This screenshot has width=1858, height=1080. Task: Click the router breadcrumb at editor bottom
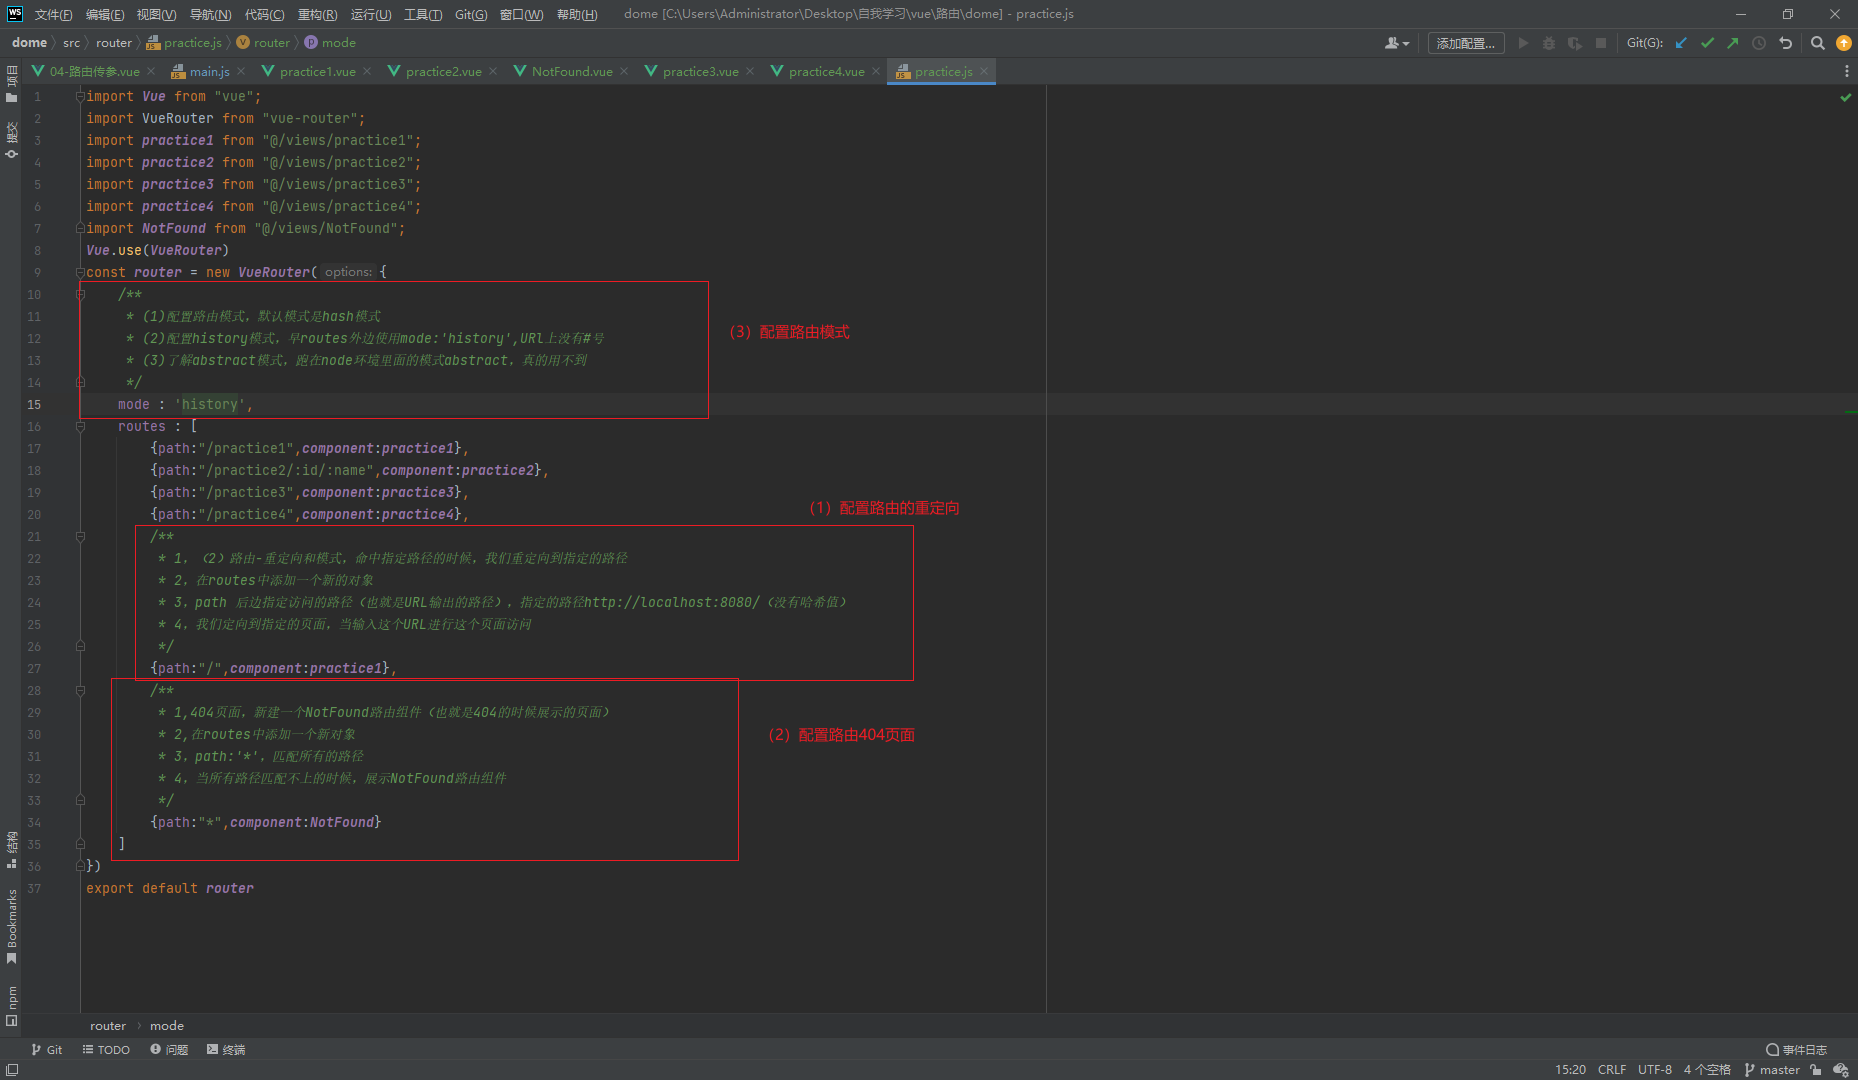tap(108, 1026)
